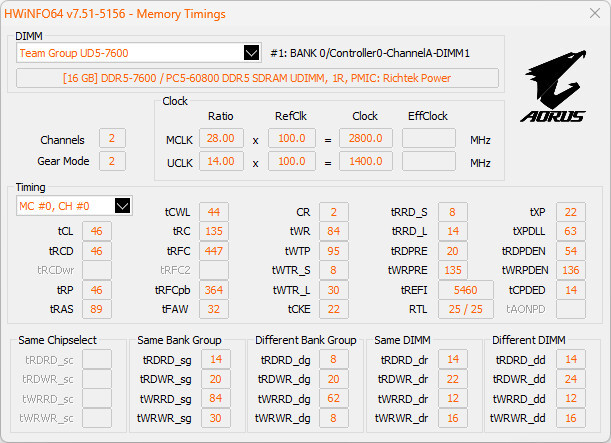Select the Gear Mode value box
Image resolution: width=611 pixels, height=443 pixels.
[112, 161]
